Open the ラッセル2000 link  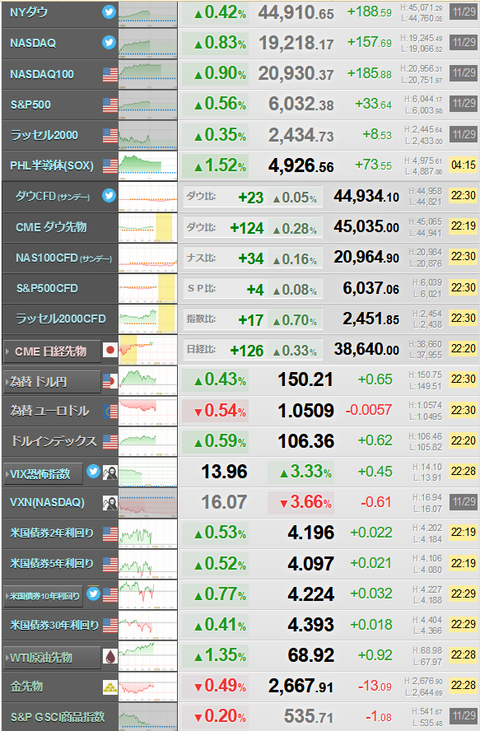click(44, 135)
